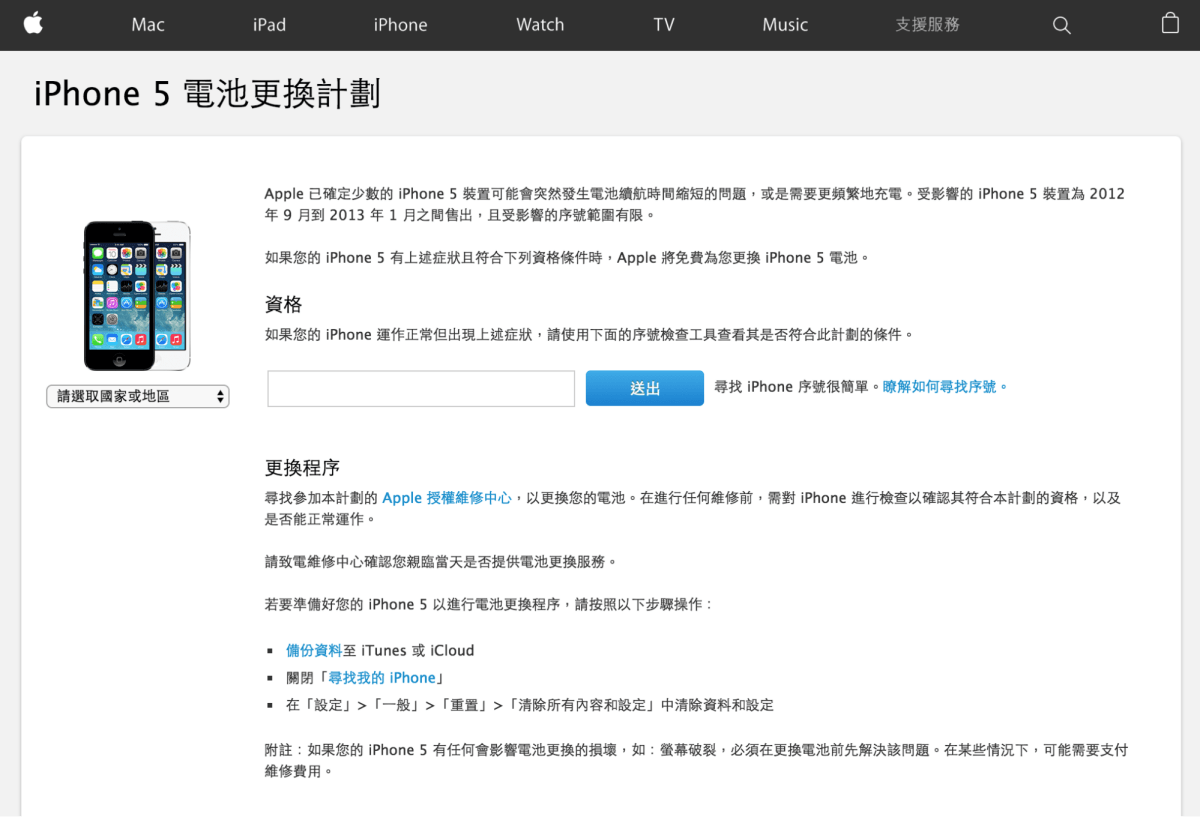Select iPhone in navigation bar
Image resolution: width=1200 pixels, height=817 pixels.
click(400, 25)
